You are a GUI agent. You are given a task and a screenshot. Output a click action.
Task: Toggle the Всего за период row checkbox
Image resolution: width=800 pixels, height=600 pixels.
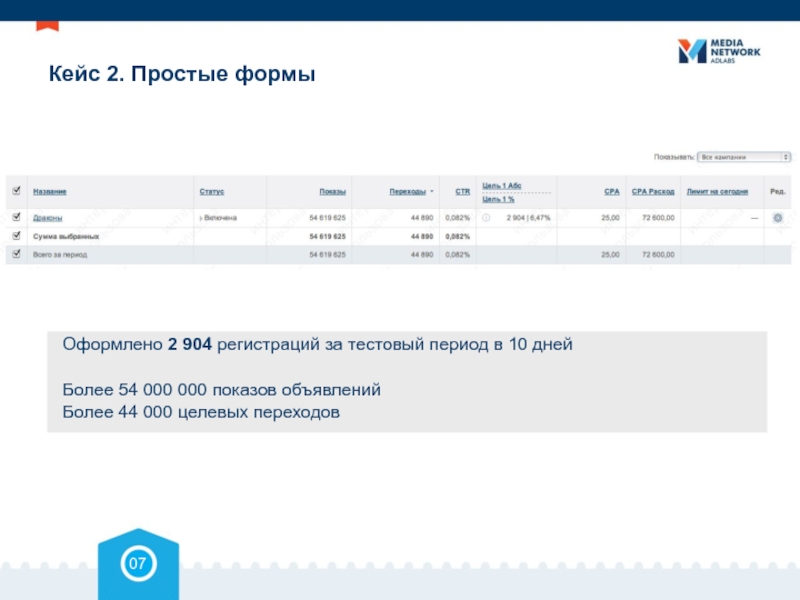(x=16, y=254)
